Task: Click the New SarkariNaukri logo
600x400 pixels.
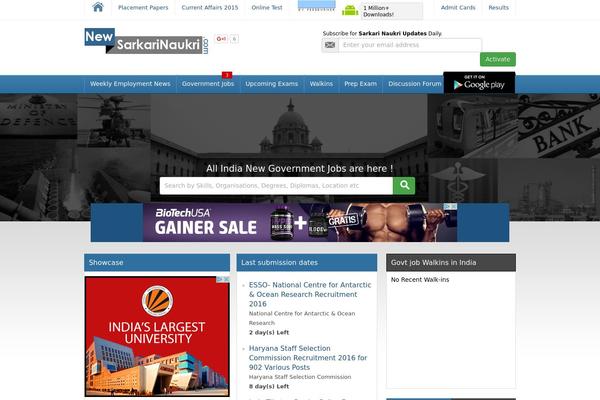Action: pyautogui.click(x=147, y=41)
